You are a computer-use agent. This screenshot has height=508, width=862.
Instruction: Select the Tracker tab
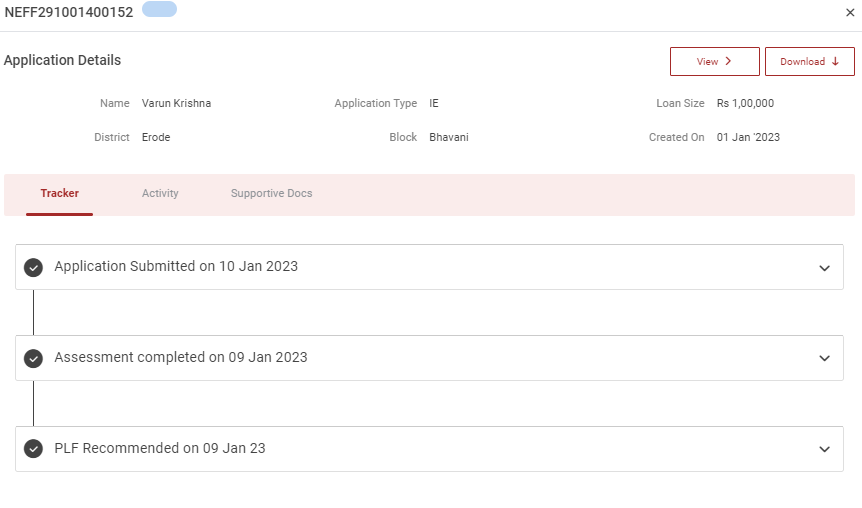60,194
